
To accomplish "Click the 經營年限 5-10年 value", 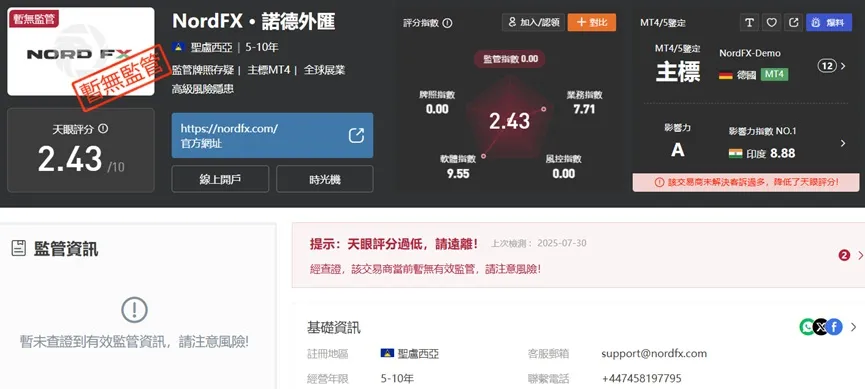I will (397, 379).
